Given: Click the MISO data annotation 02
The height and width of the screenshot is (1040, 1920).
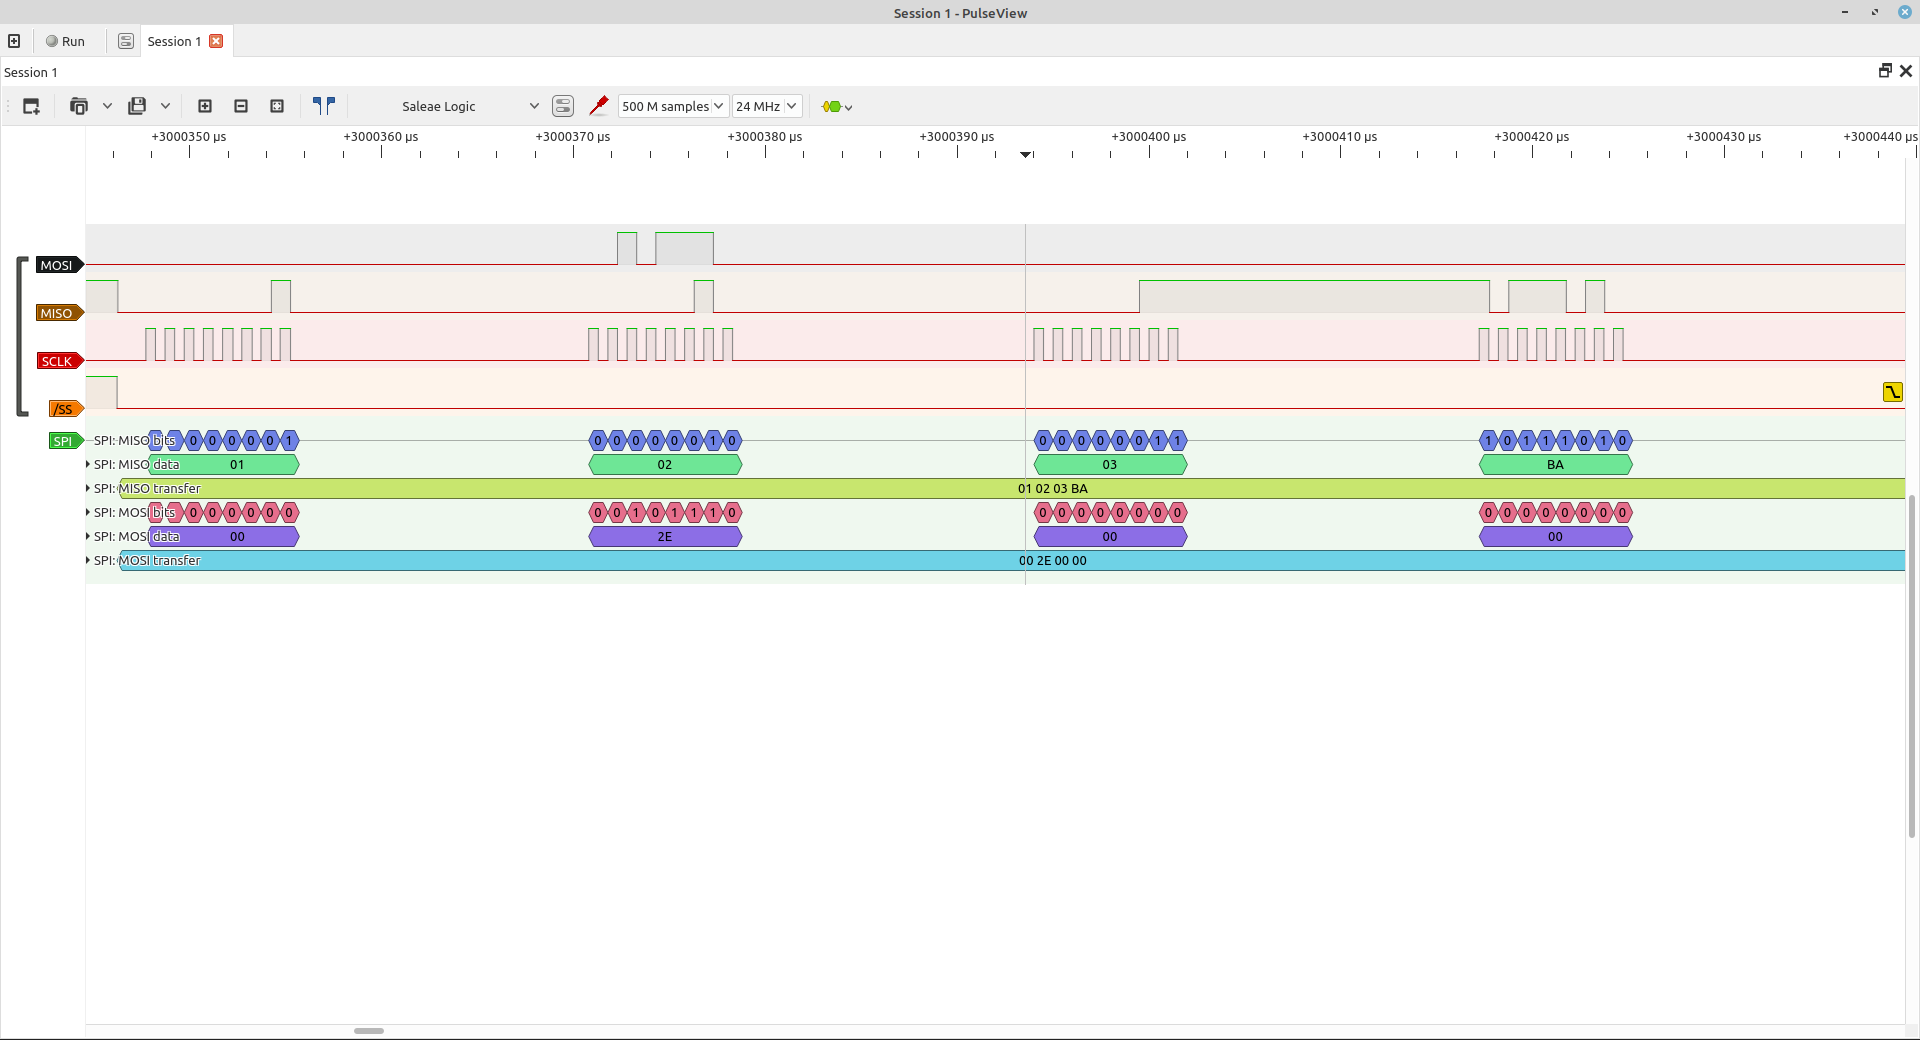Looking at the screenshot, I should [x=665, y=464].
